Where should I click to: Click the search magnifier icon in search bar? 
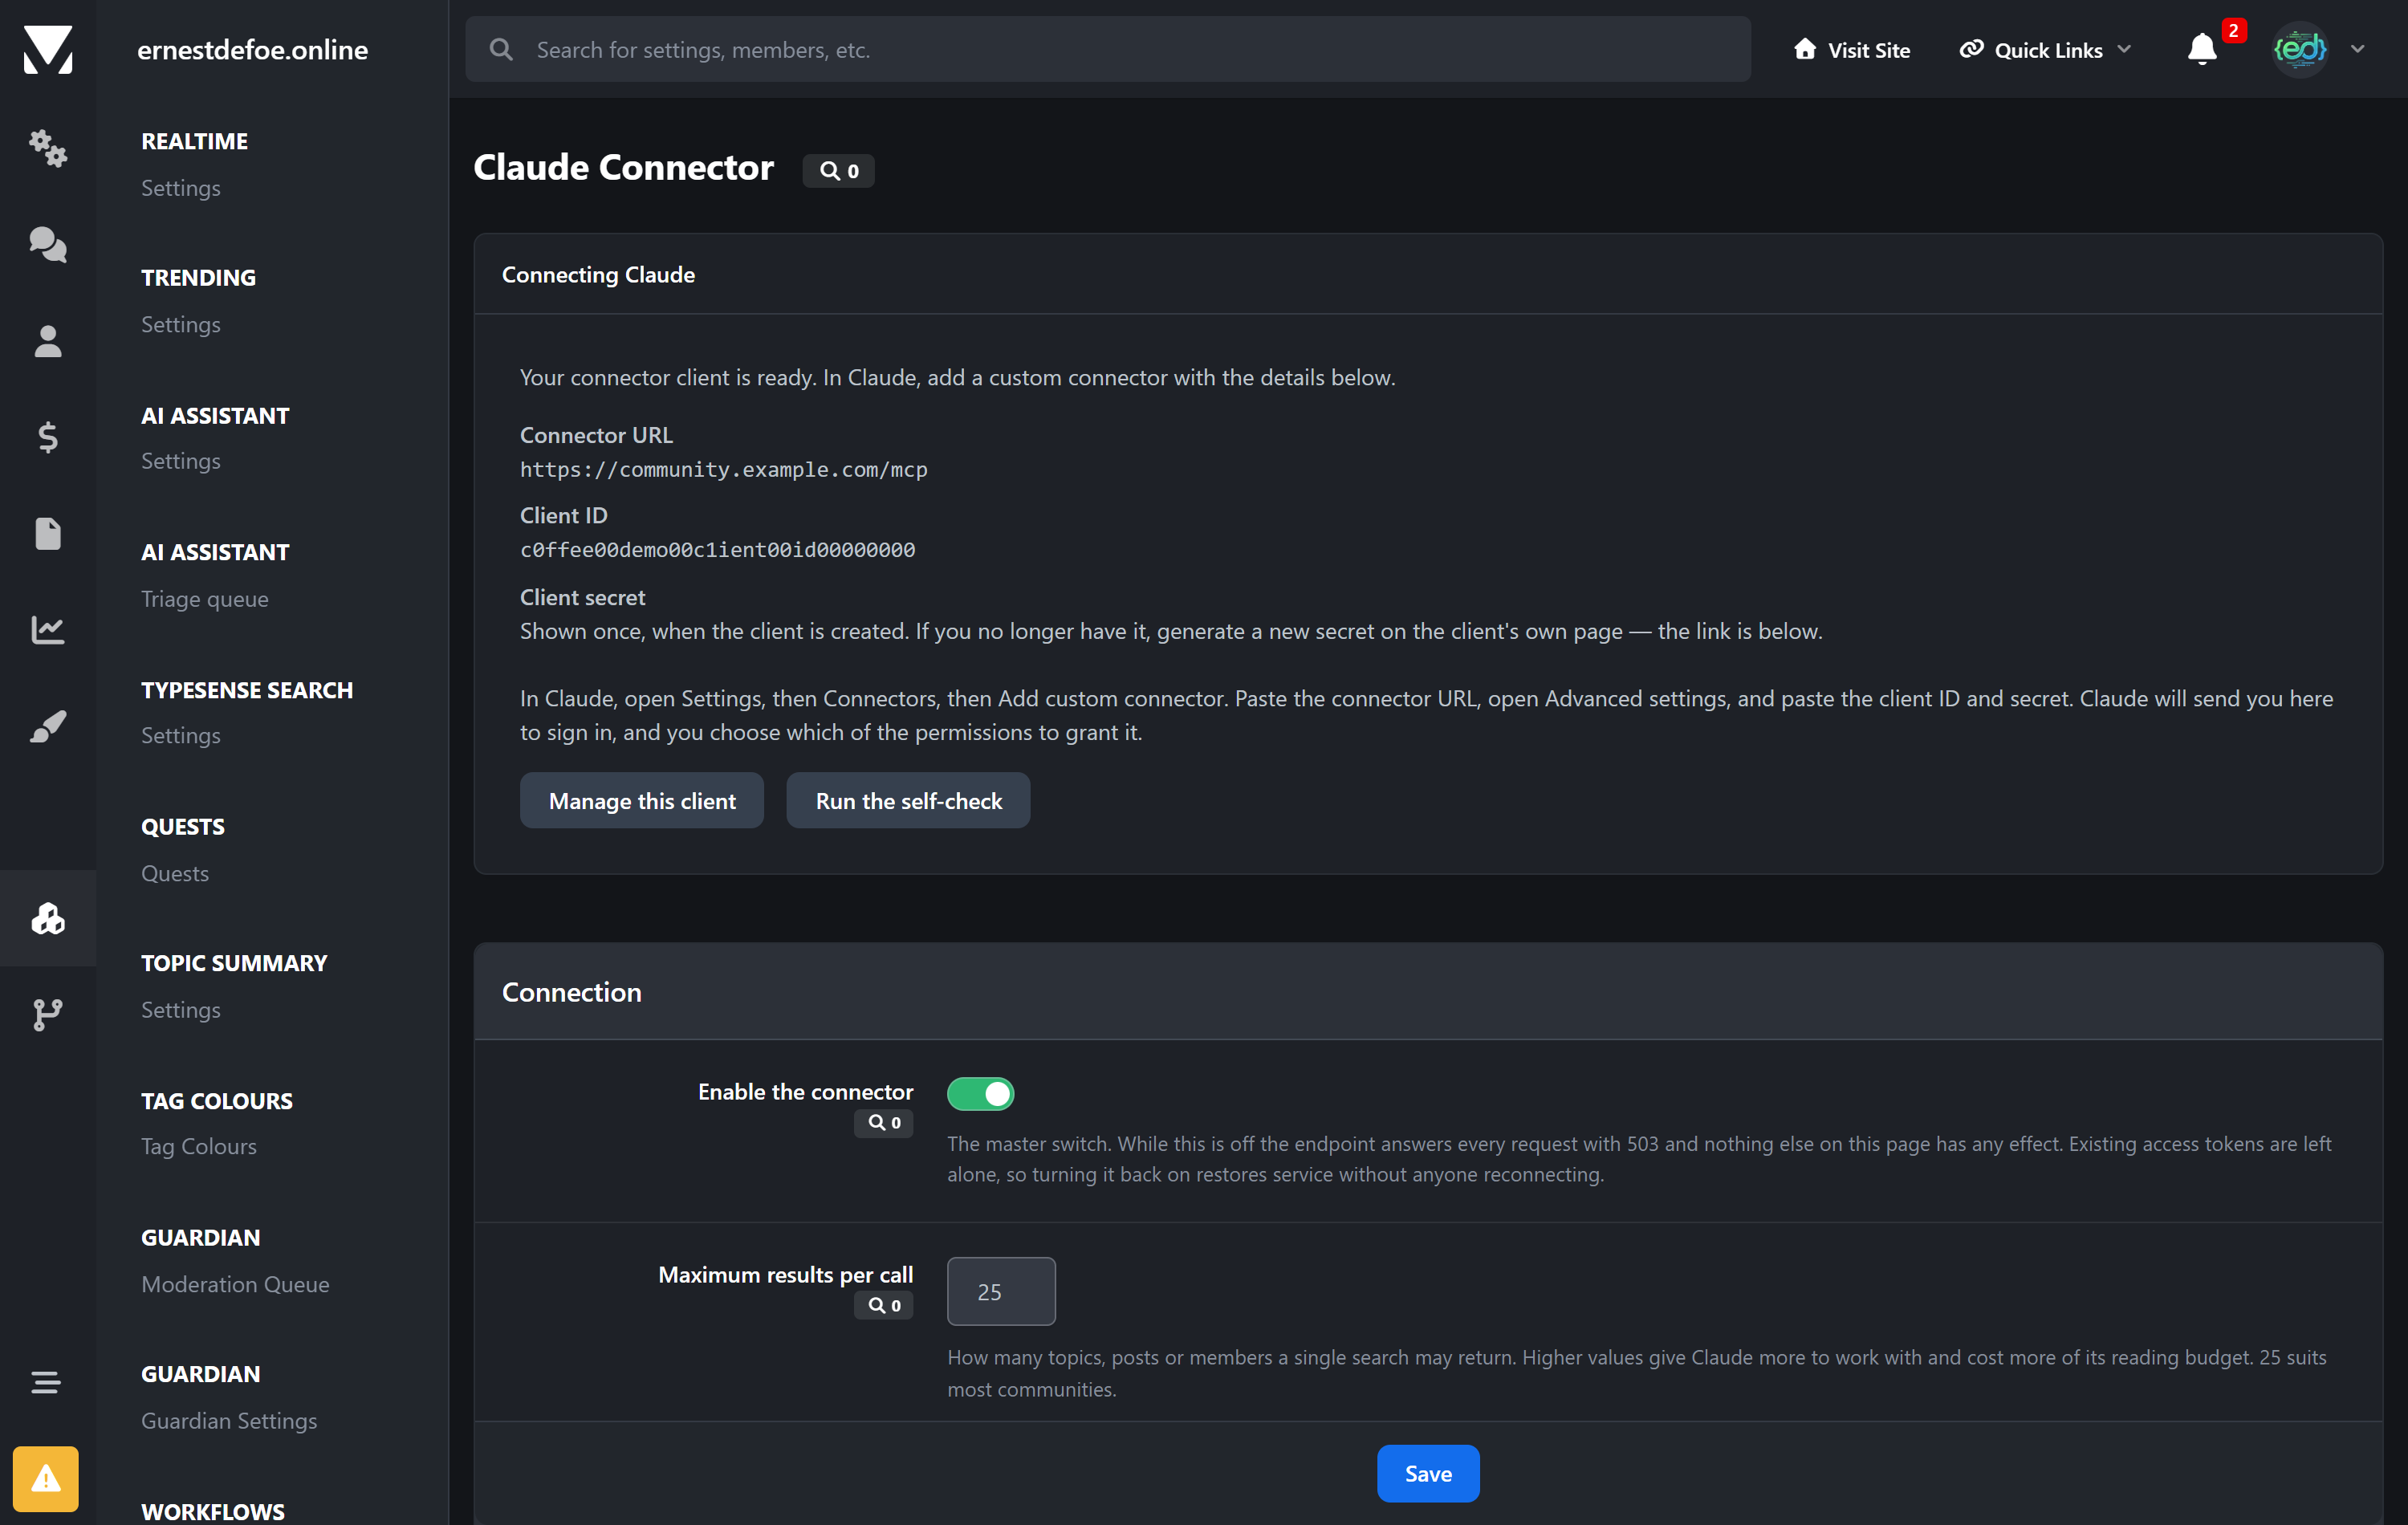[501, 49]
